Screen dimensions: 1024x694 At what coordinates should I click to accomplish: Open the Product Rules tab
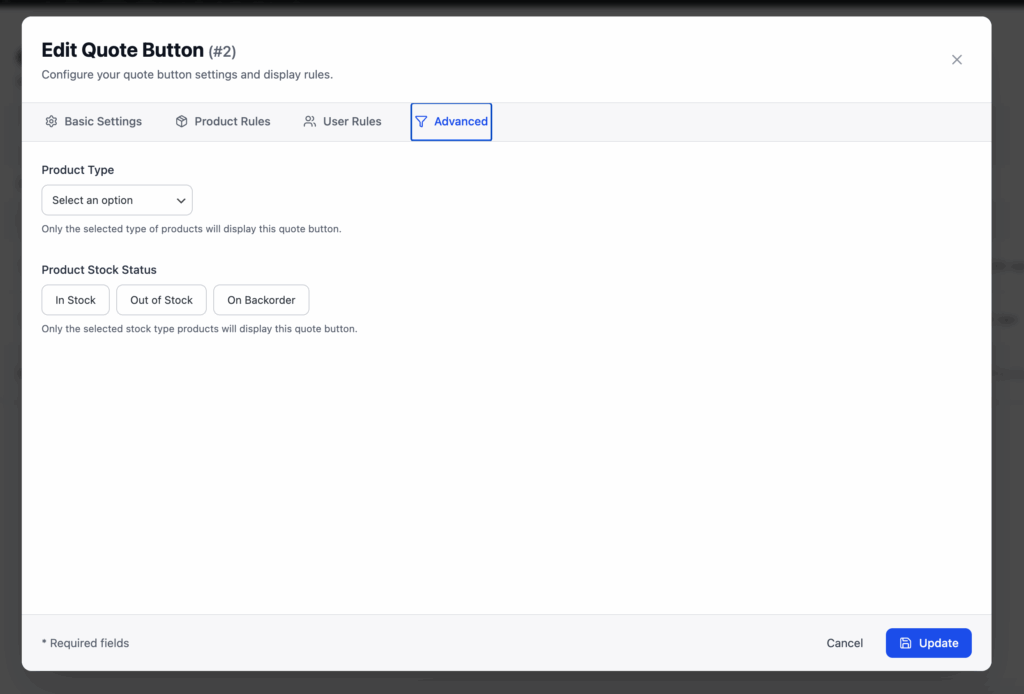click(232, 122)
